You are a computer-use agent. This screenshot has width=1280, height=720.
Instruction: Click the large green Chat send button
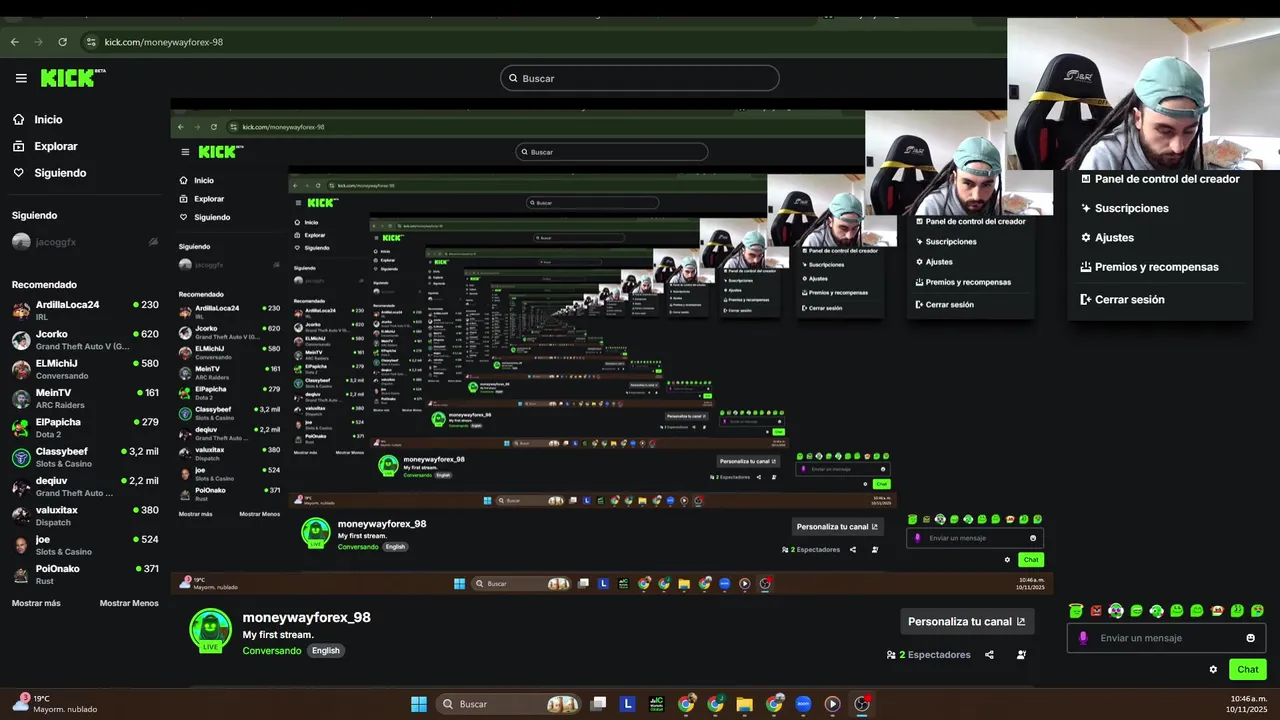click(1247, 669)
